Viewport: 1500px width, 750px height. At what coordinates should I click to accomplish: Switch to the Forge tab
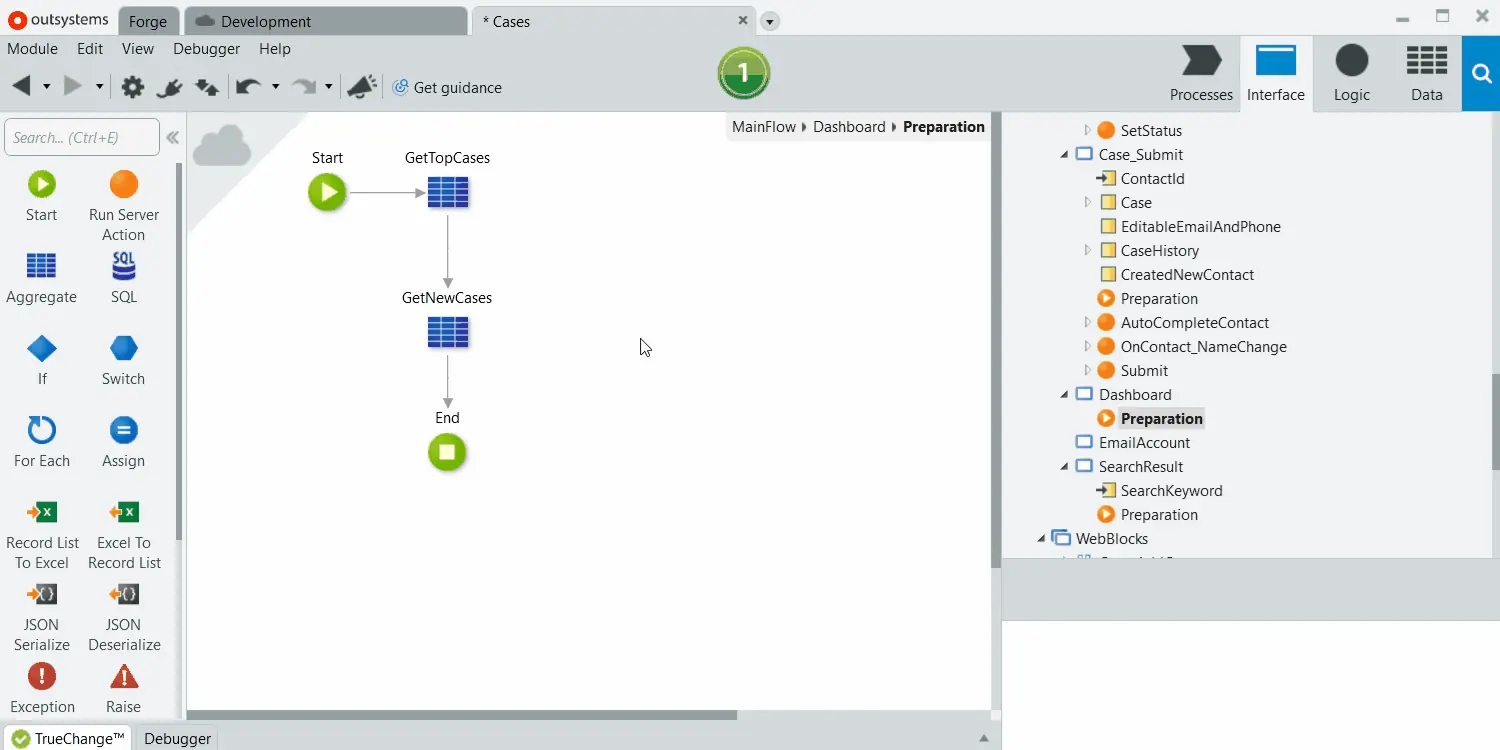pos(148,21)
